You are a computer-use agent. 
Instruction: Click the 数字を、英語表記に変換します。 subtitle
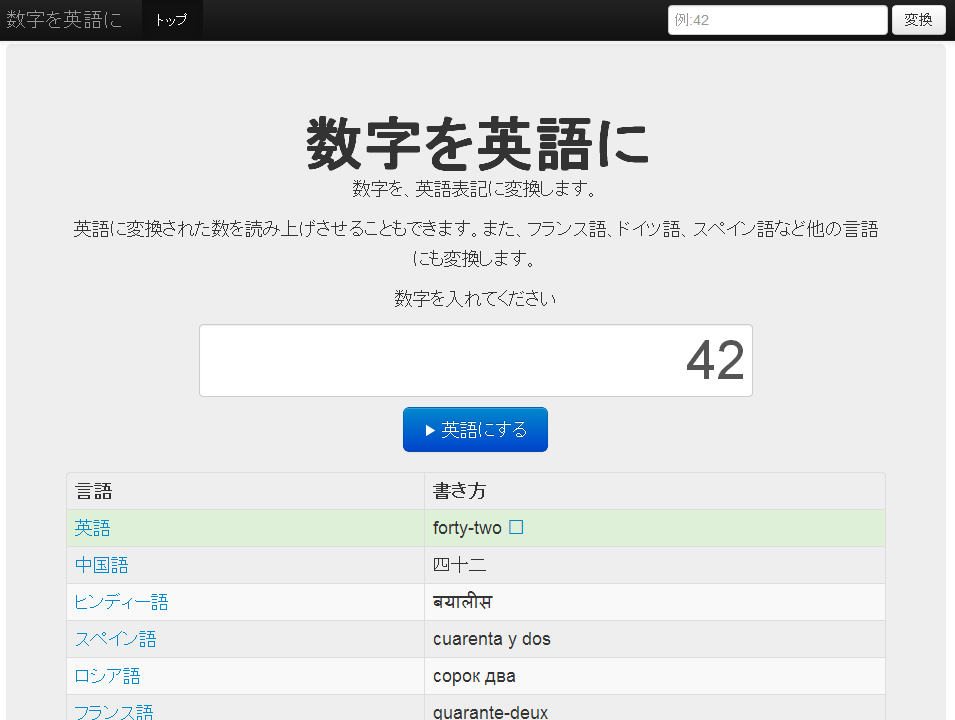click(x=475, y=189)
